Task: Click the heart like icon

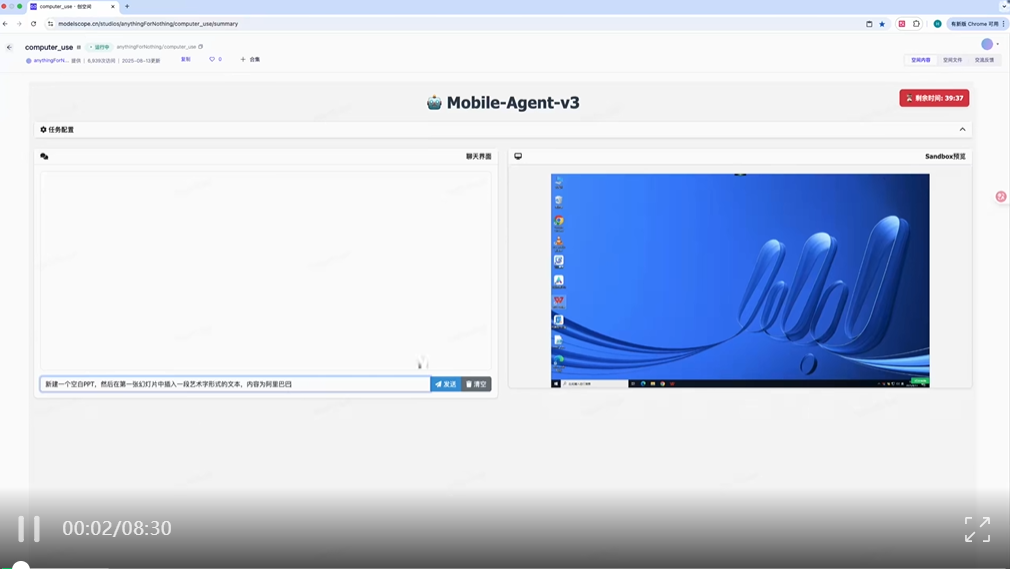Action: (x=212, y=59)
